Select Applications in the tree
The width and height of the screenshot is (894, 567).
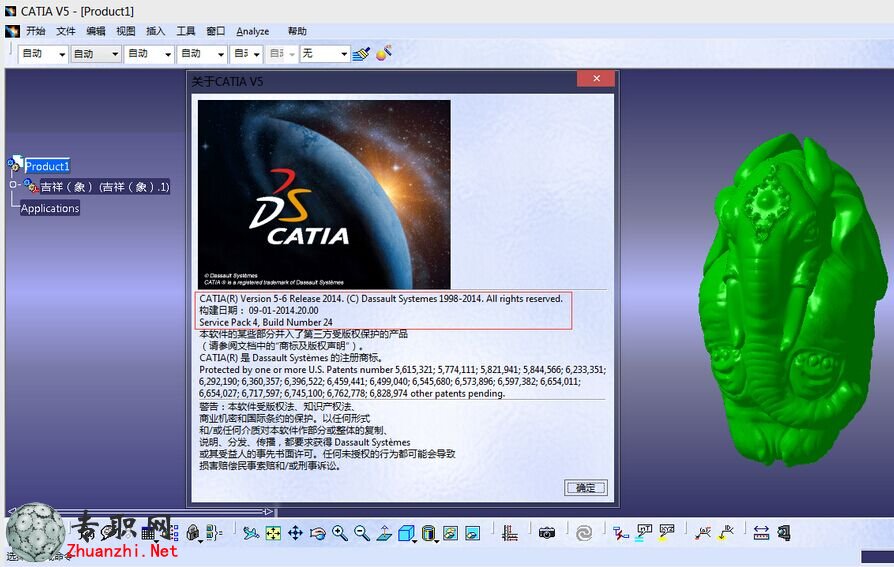click(x=50, y=208)
